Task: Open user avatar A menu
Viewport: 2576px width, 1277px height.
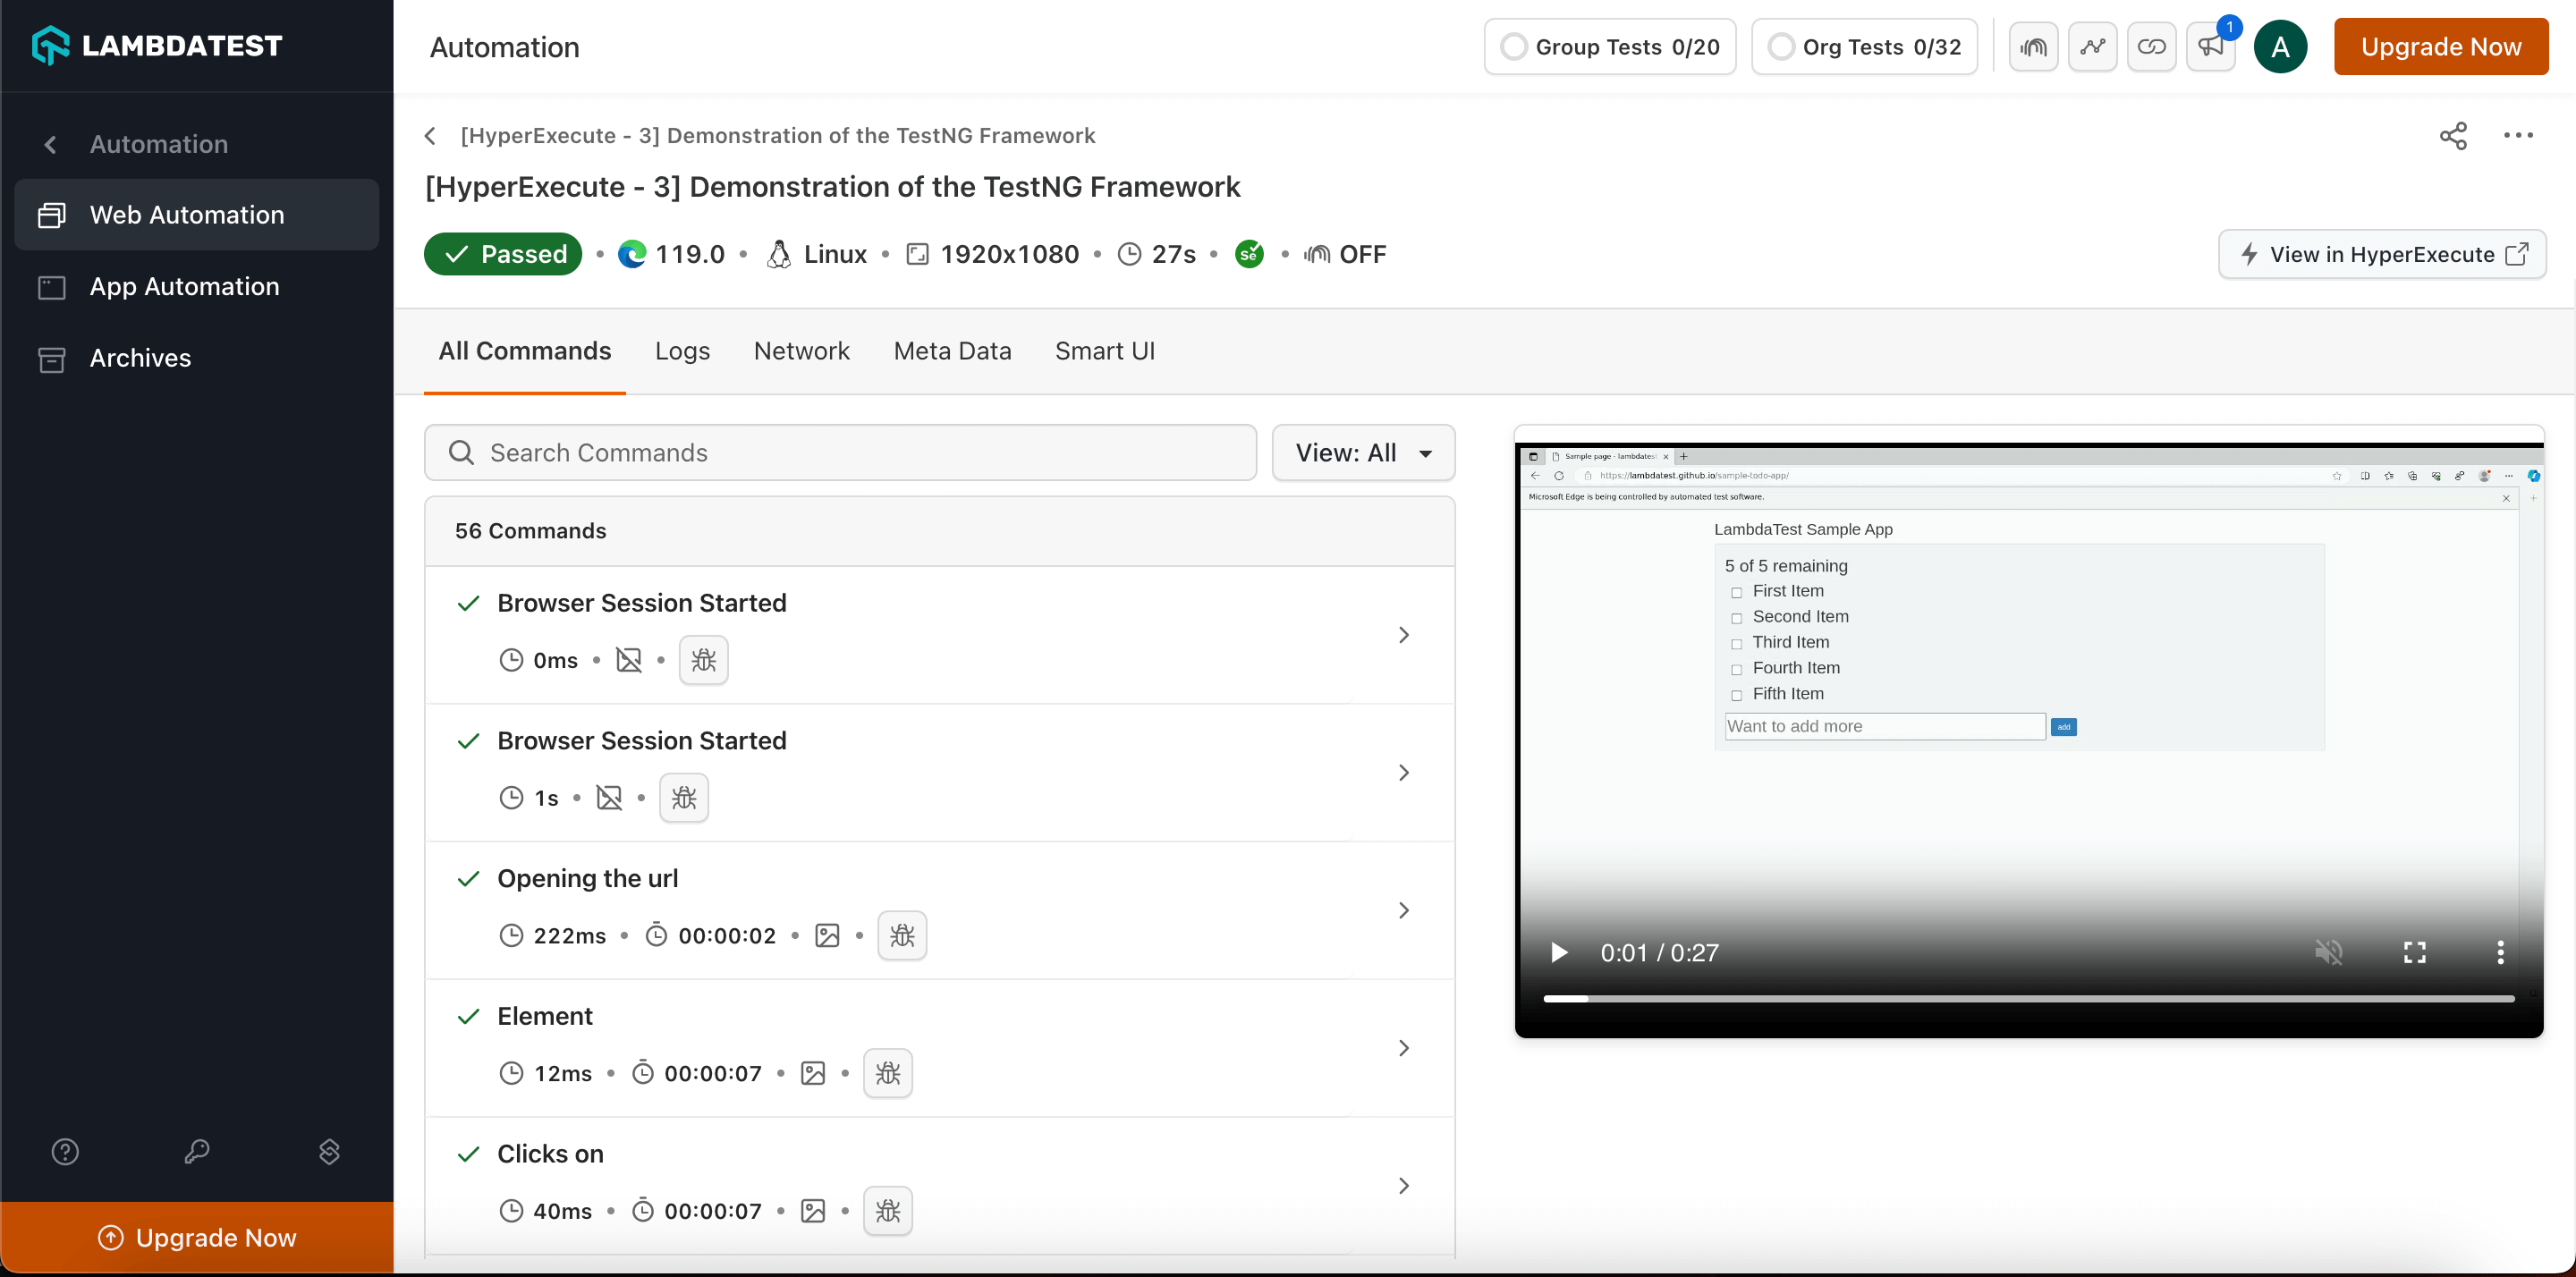Action: (2280, 47)
